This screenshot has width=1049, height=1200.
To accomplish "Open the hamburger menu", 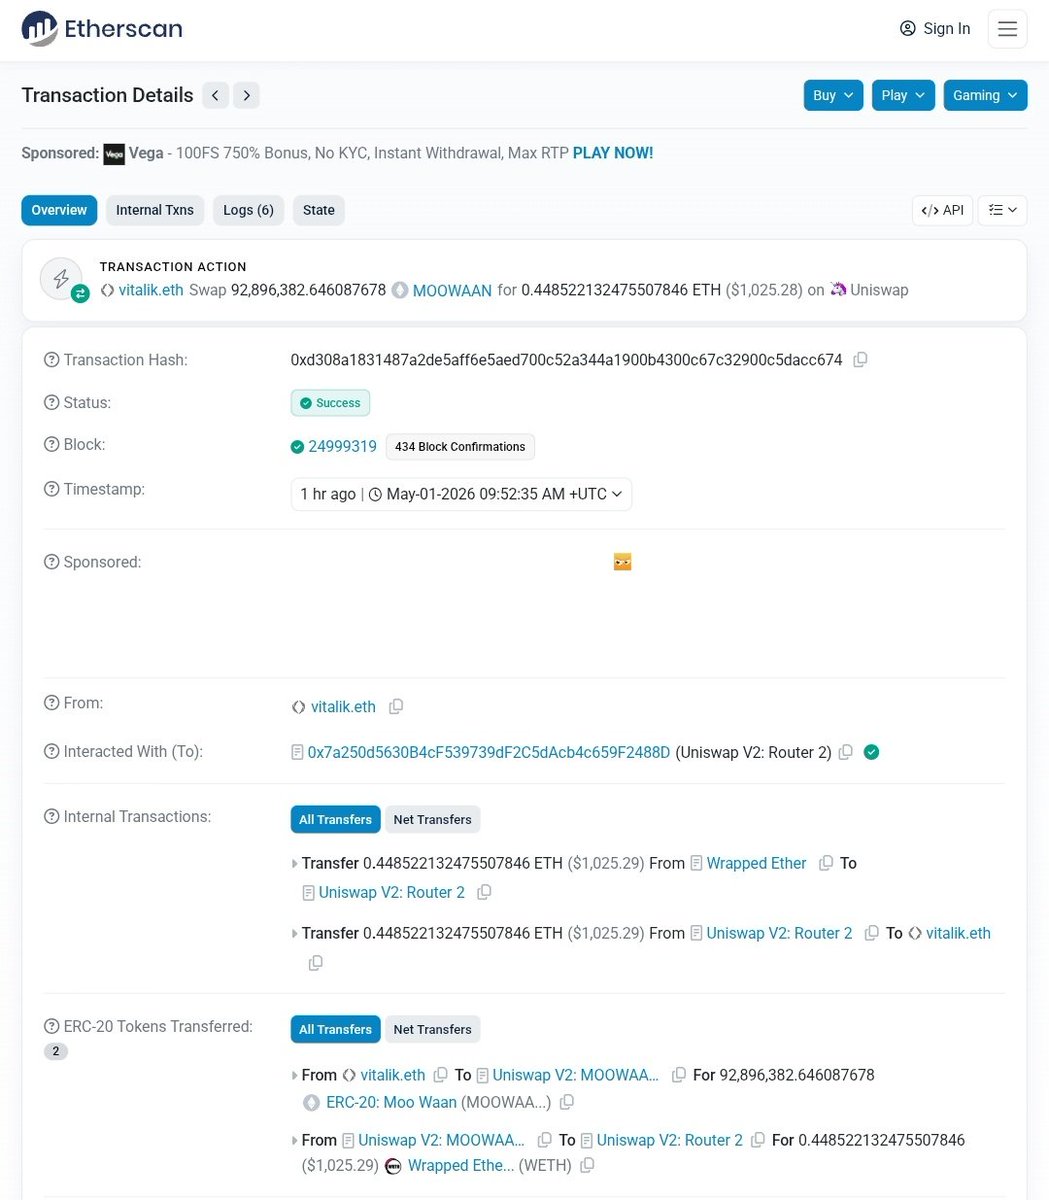I will (1007, 29).
